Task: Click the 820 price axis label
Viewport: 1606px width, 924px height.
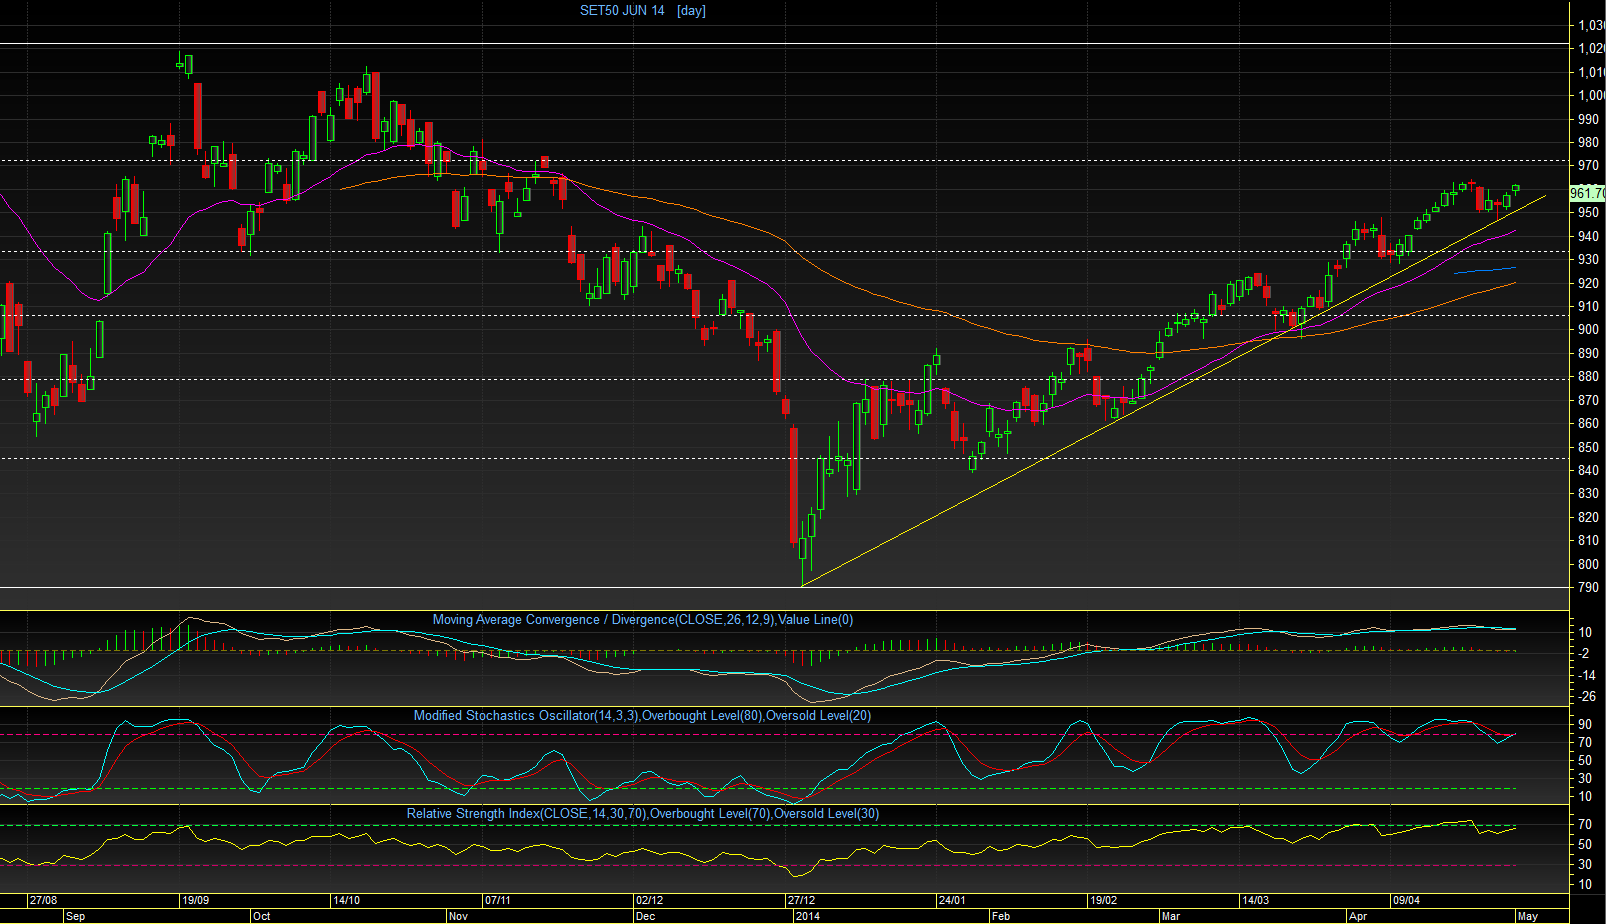Action: pyautogui.click(x=1588, y=518)
